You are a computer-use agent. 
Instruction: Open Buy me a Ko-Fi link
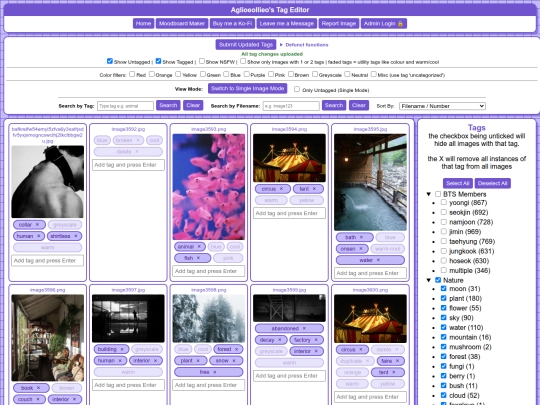232,23
